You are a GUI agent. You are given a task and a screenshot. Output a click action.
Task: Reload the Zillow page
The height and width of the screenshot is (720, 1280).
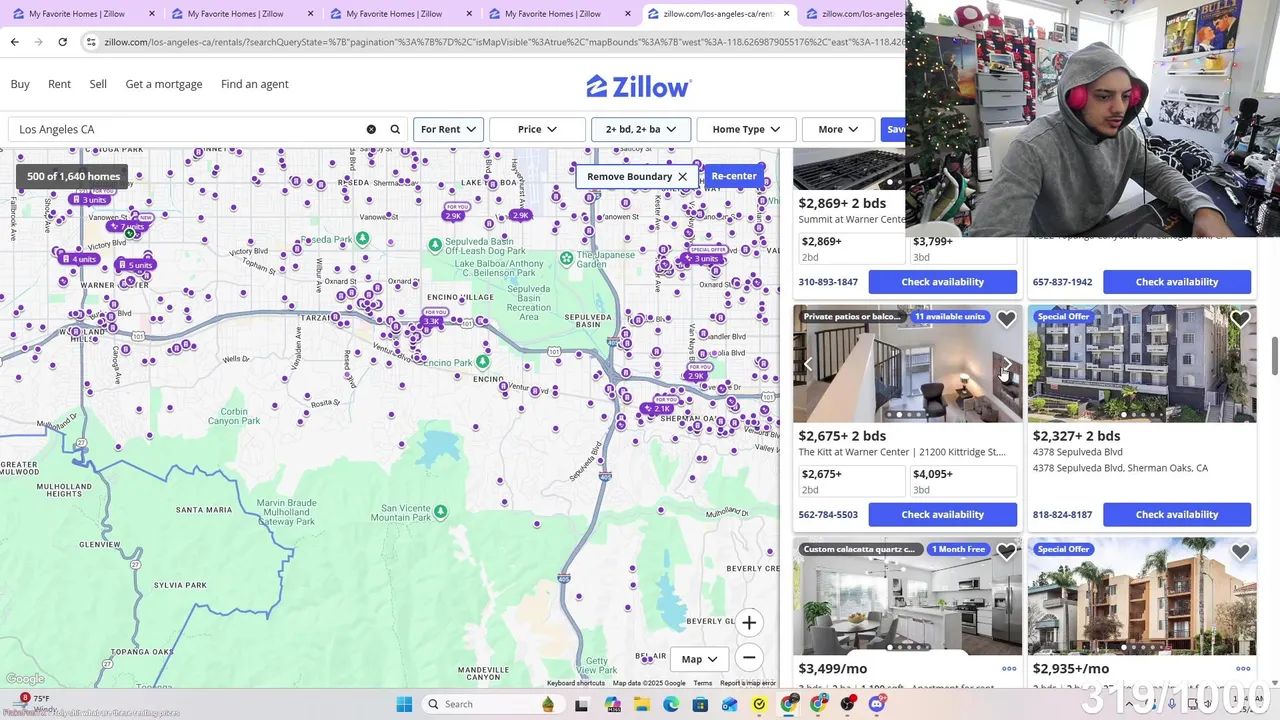62,42
